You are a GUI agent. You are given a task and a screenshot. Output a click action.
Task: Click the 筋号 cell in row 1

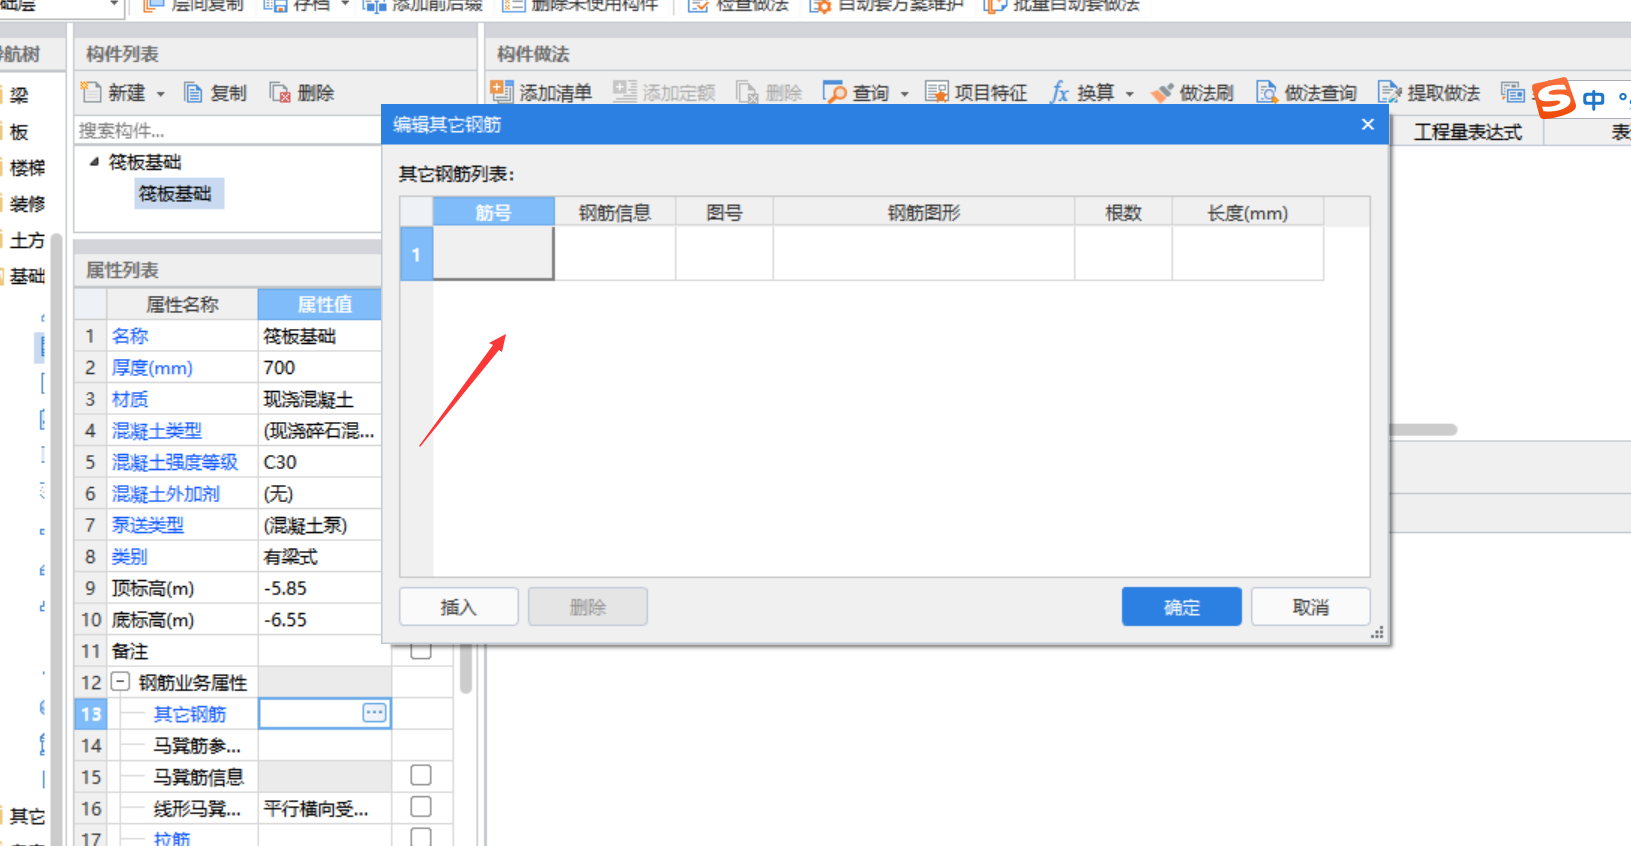(493, 253)
